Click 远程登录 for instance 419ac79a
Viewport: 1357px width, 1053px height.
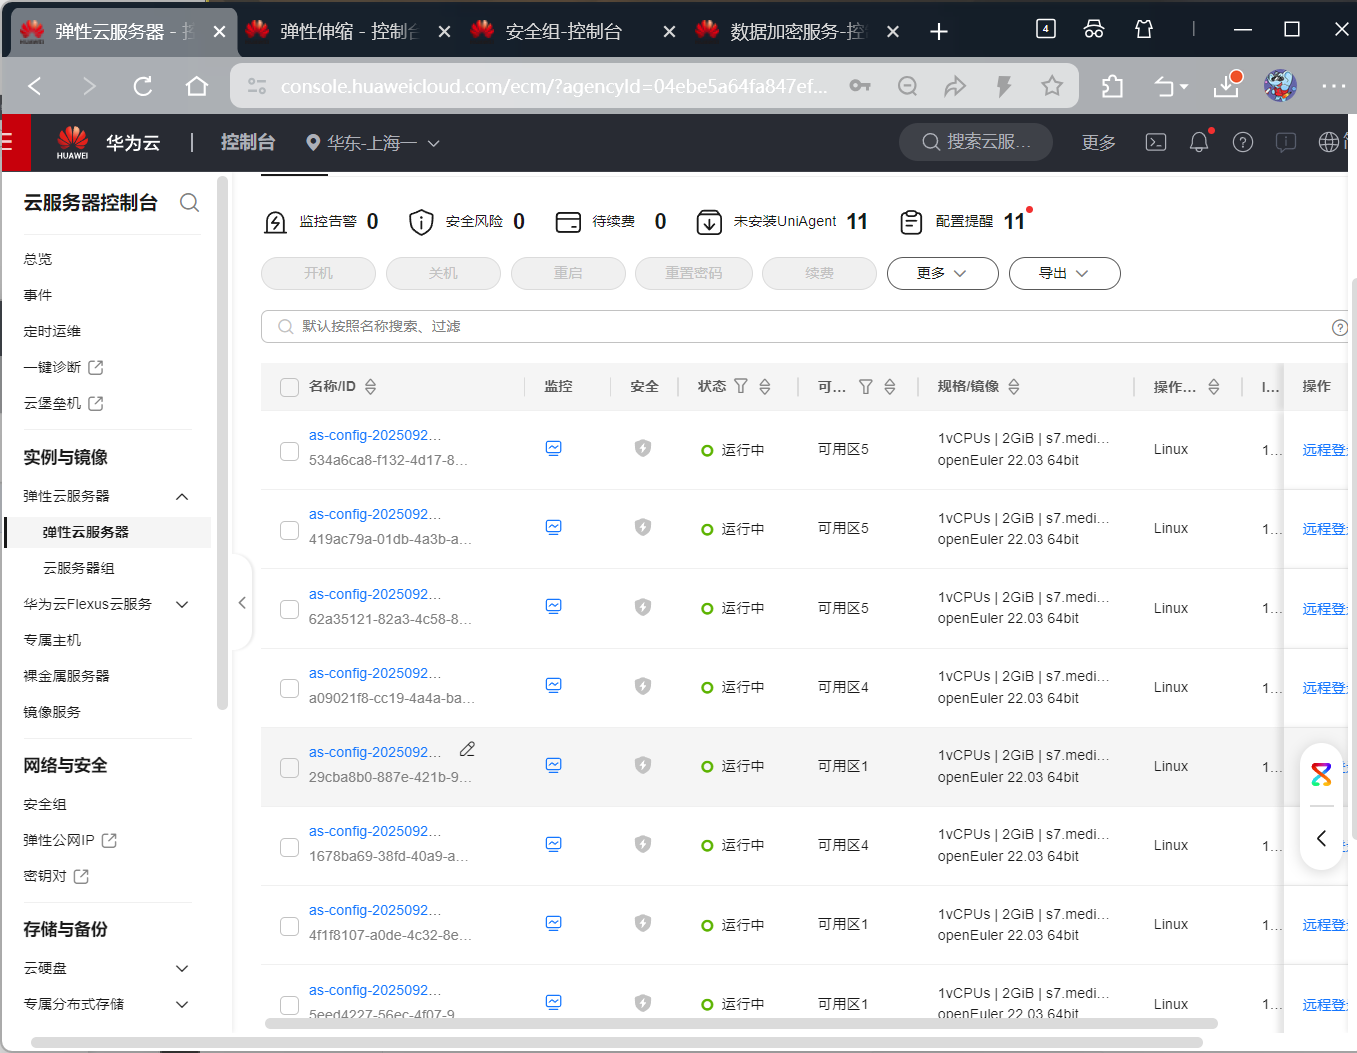click(1325, 529)
